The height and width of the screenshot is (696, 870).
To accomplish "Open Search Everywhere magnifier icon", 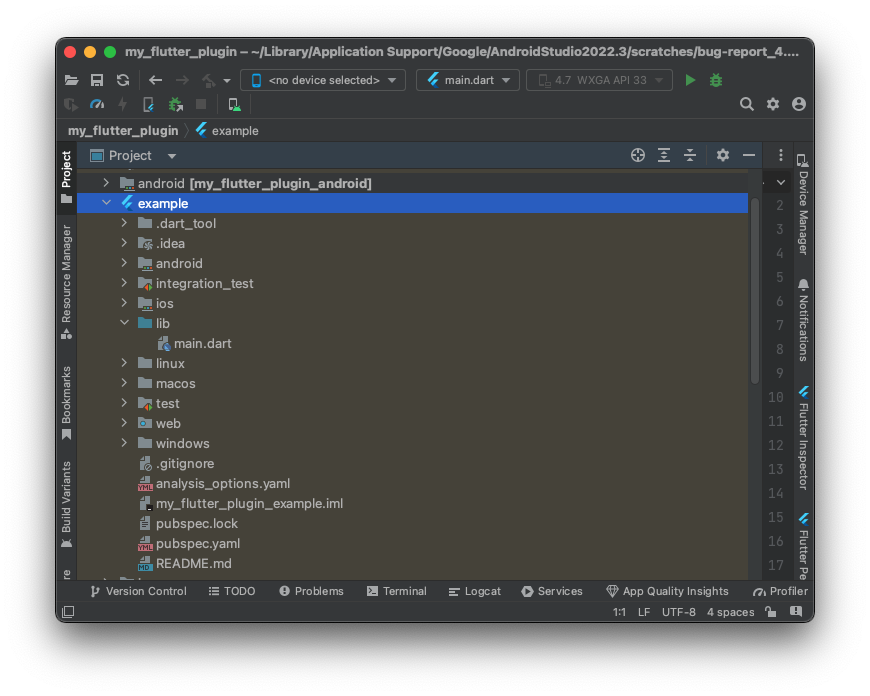I will (747, 104).
